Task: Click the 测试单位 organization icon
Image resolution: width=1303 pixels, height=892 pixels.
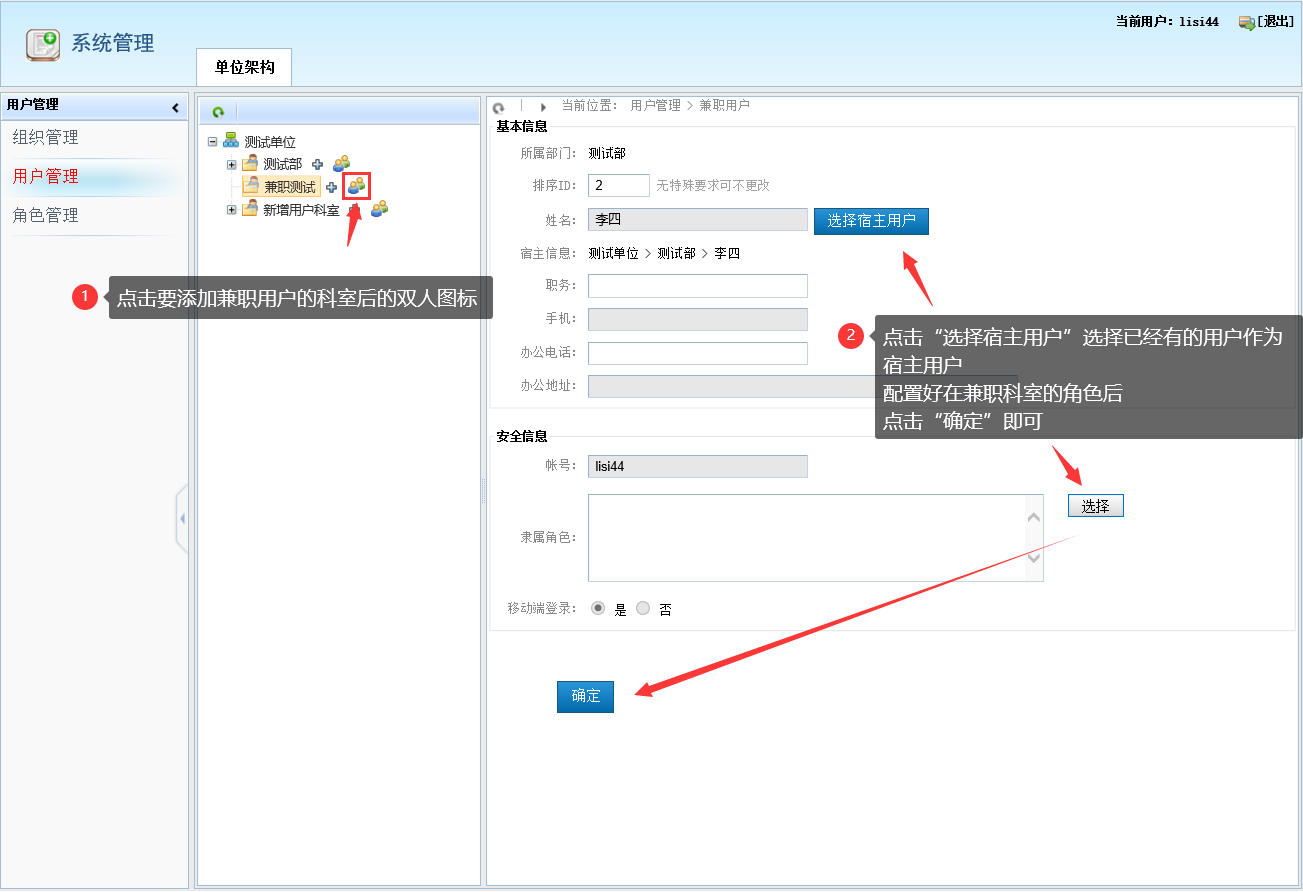Action: pyautogui.click(x=231, y=142)
